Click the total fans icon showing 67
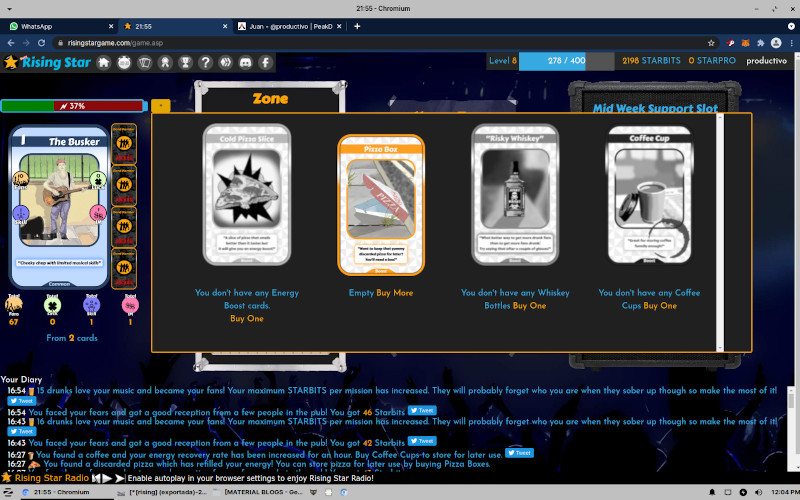 point(14,305)
